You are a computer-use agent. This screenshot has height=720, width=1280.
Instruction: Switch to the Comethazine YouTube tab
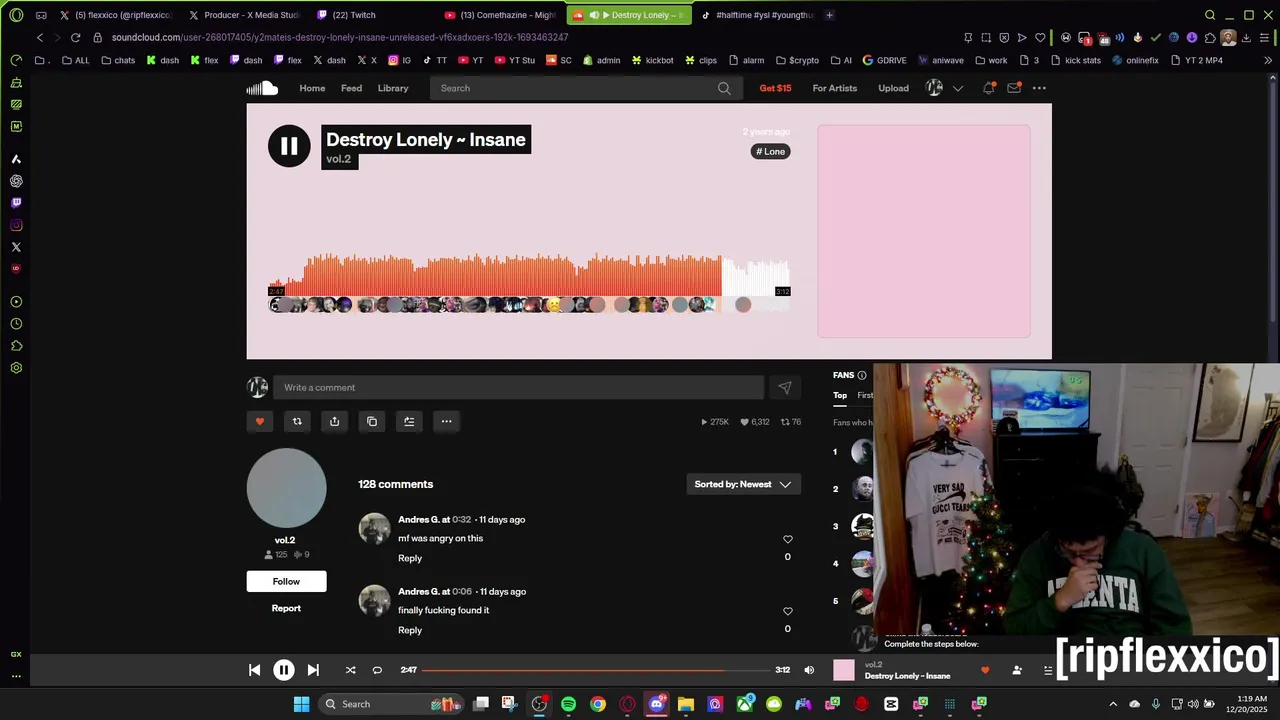click(500, 15)
